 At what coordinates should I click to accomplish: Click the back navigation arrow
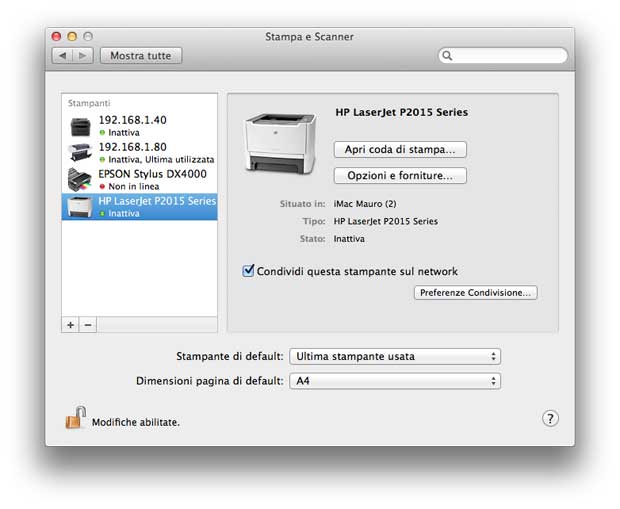62,56
